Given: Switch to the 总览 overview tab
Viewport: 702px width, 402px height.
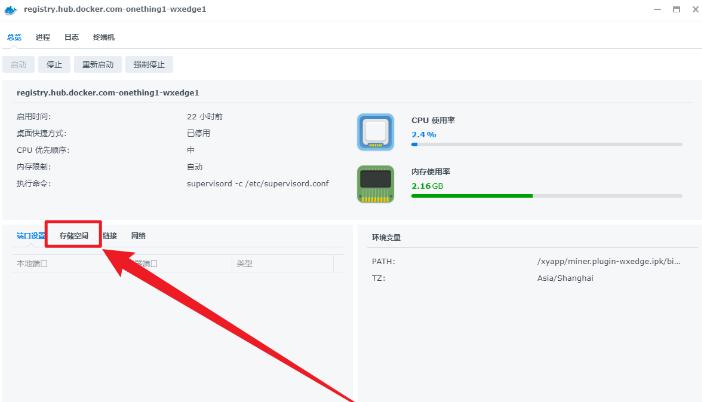Looking at the screenshot, I should click(14, 37).
